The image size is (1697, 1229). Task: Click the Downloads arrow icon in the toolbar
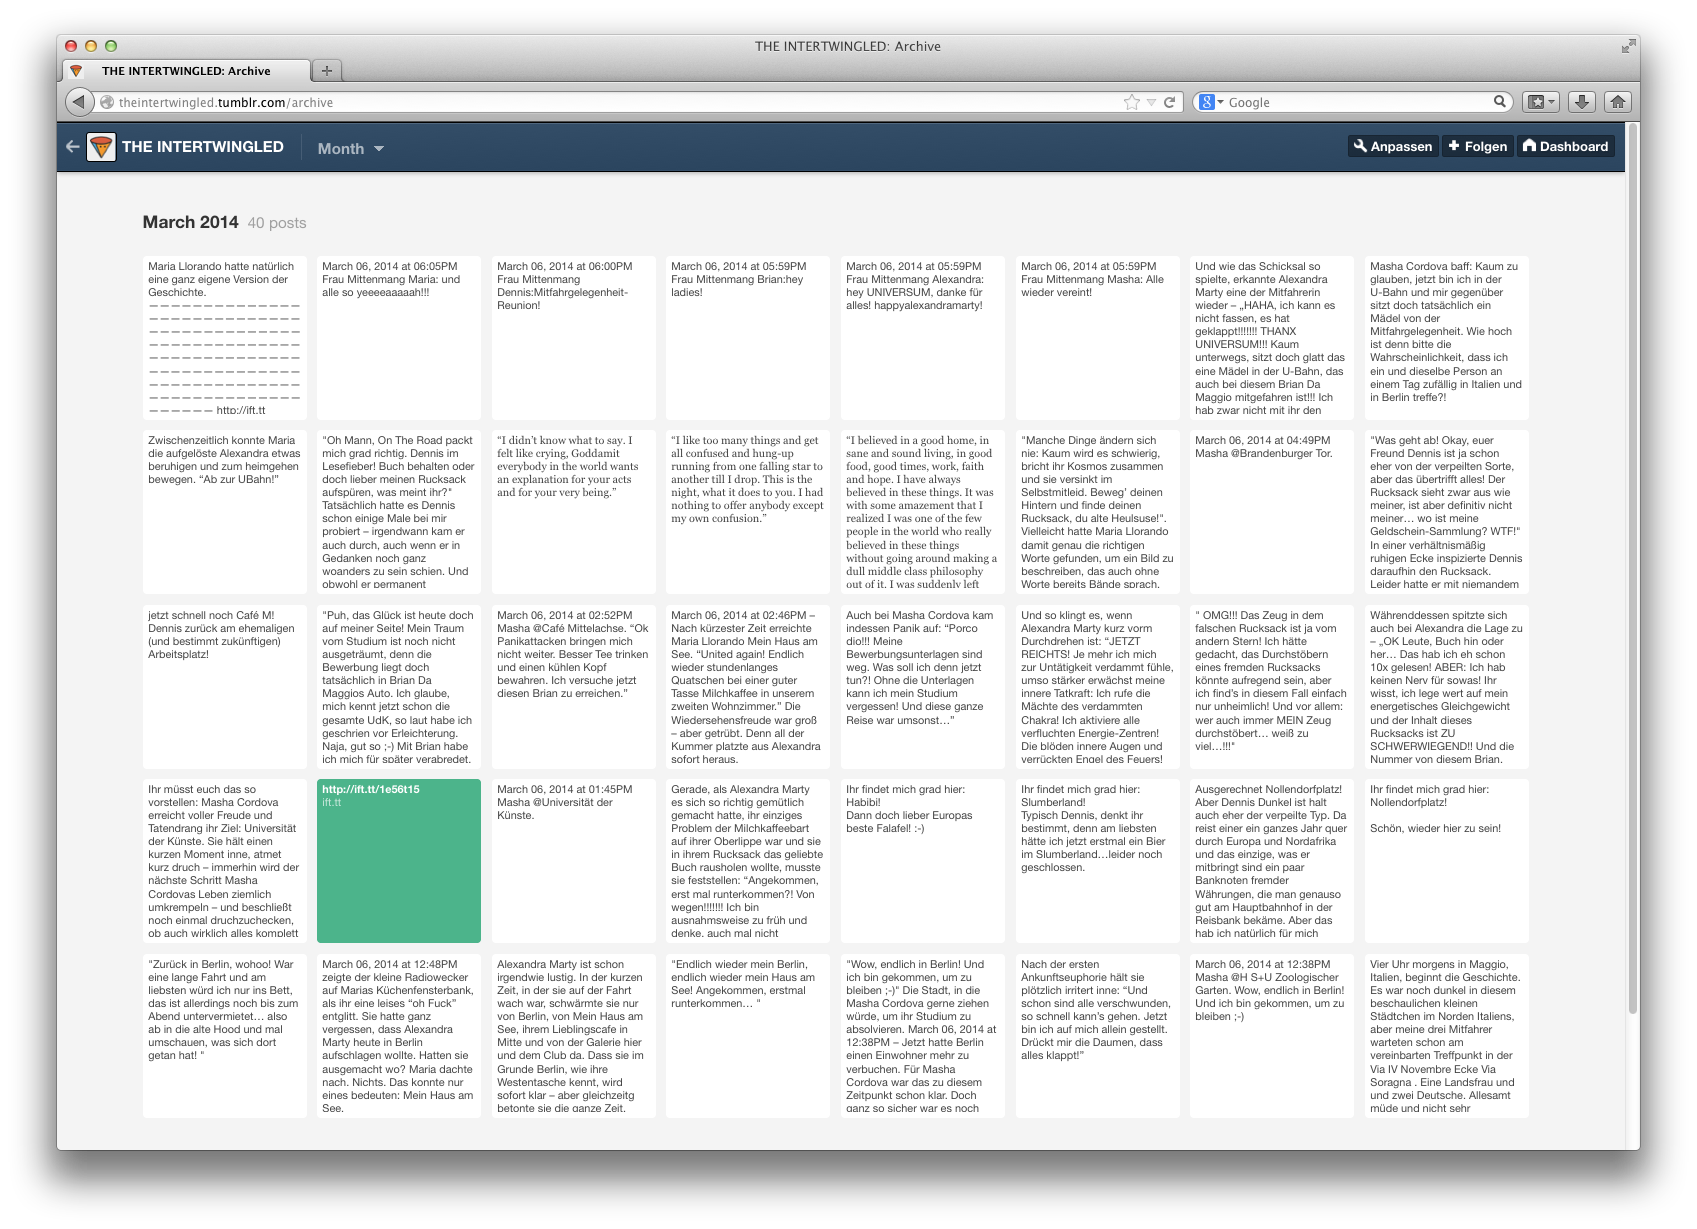point(1582,101)
